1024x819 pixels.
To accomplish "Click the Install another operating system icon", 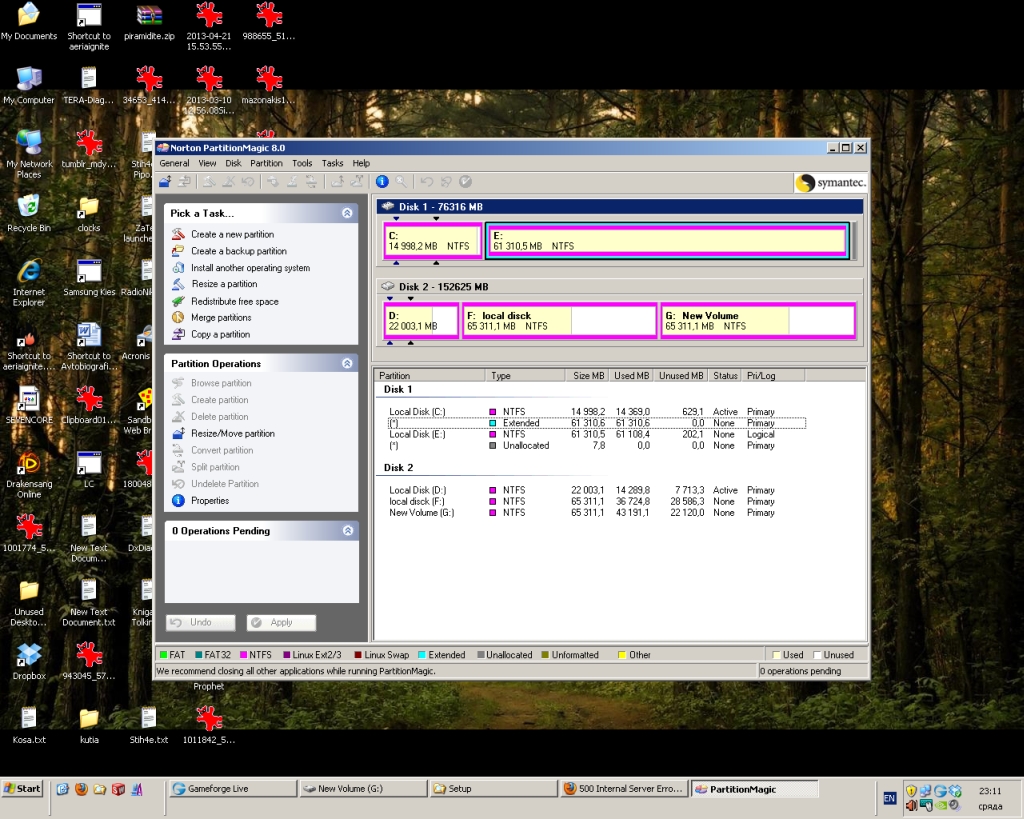I will coord(179,268).
